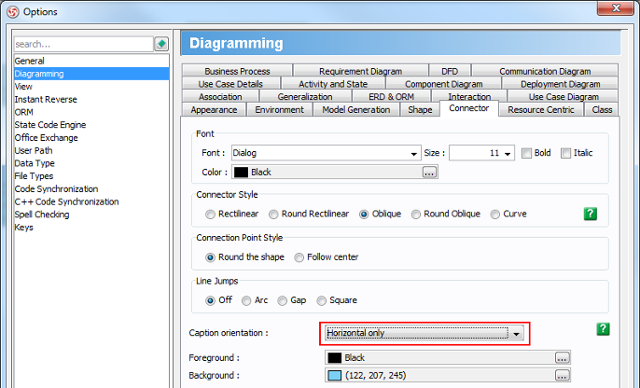
Task: Set Line Jumps to Gap
Action: [282, 301]
